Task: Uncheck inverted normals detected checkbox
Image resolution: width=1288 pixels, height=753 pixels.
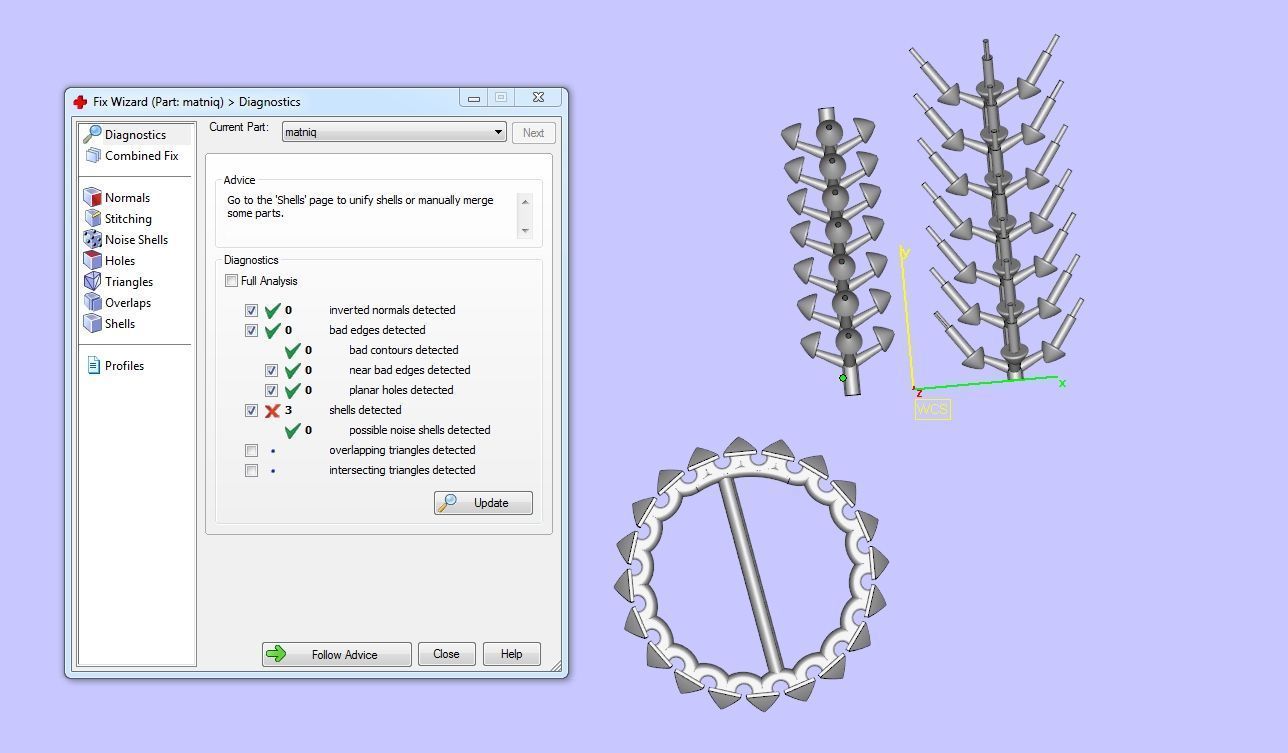Action: click(x=251, y=310)
